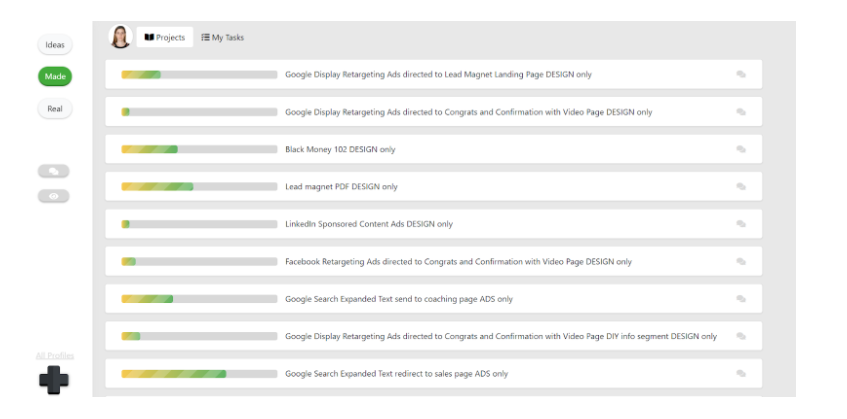This screenshot has height=419, width=847.
Task: Open Facebook Retargeting Ads Congrats project title
Action: [x=458, y=261]
